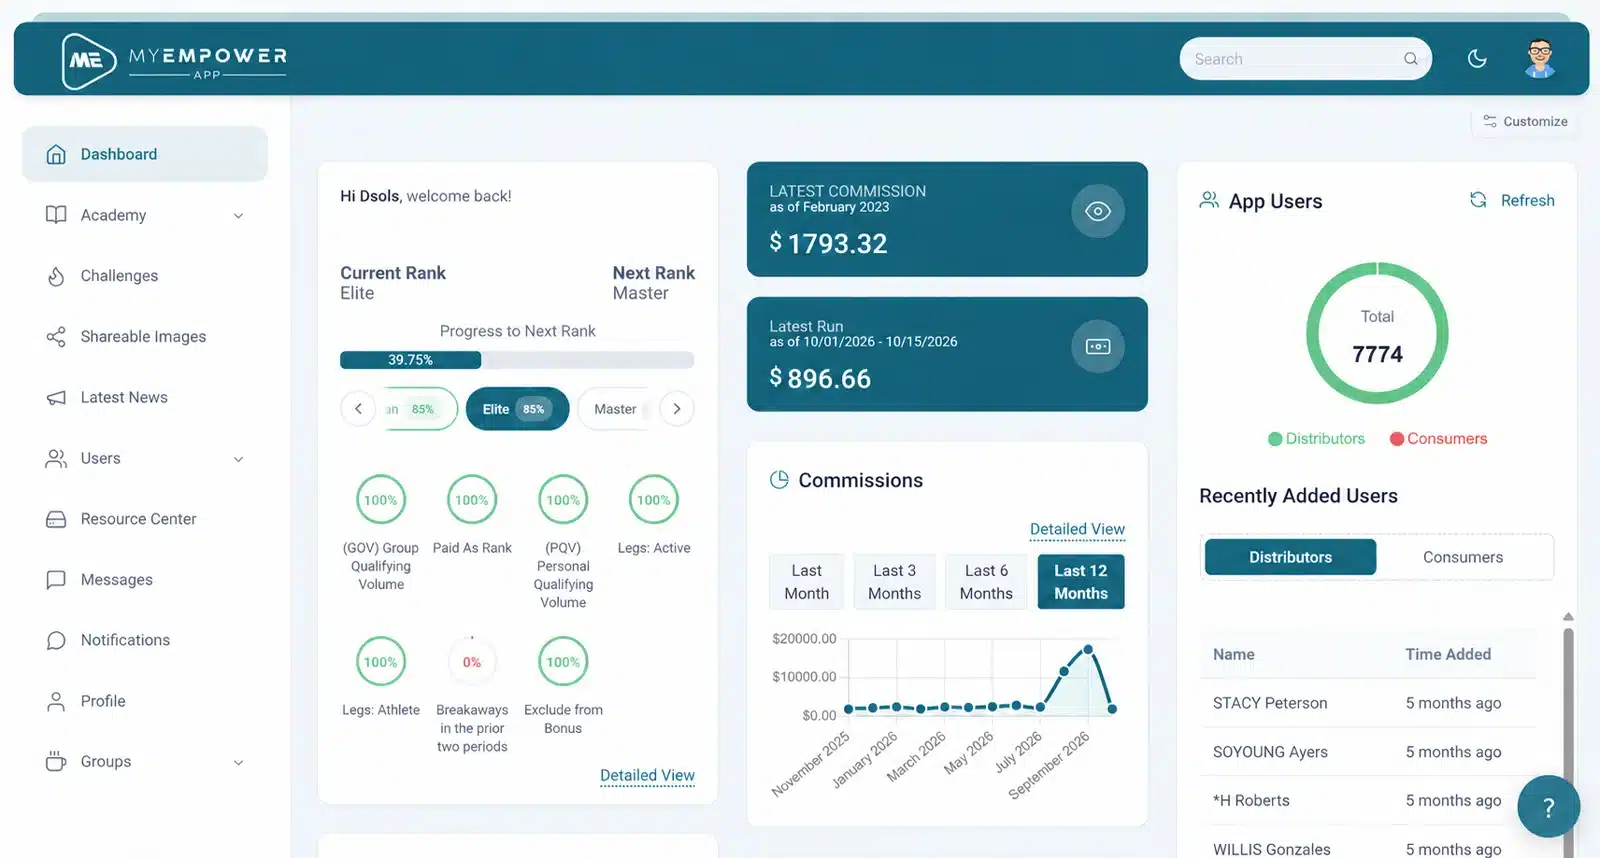Click the GQV 100% circle indicator
Viewport: 1600px width, 858px height.
click(381, 500)
